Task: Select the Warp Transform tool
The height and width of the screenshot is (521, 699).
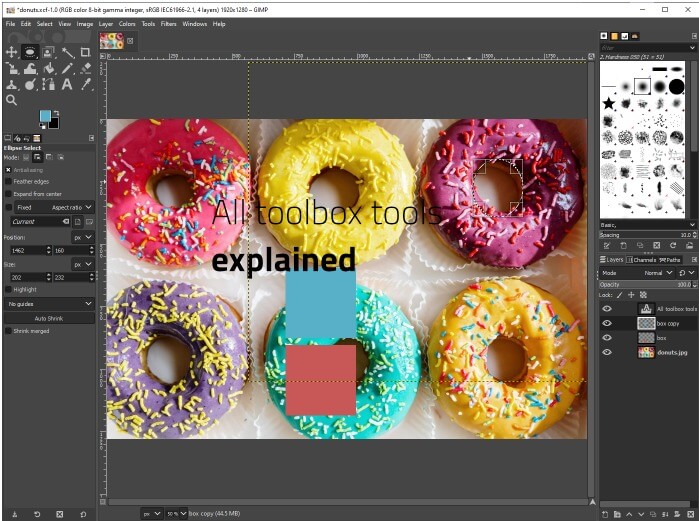Action: tap(30, 68)
